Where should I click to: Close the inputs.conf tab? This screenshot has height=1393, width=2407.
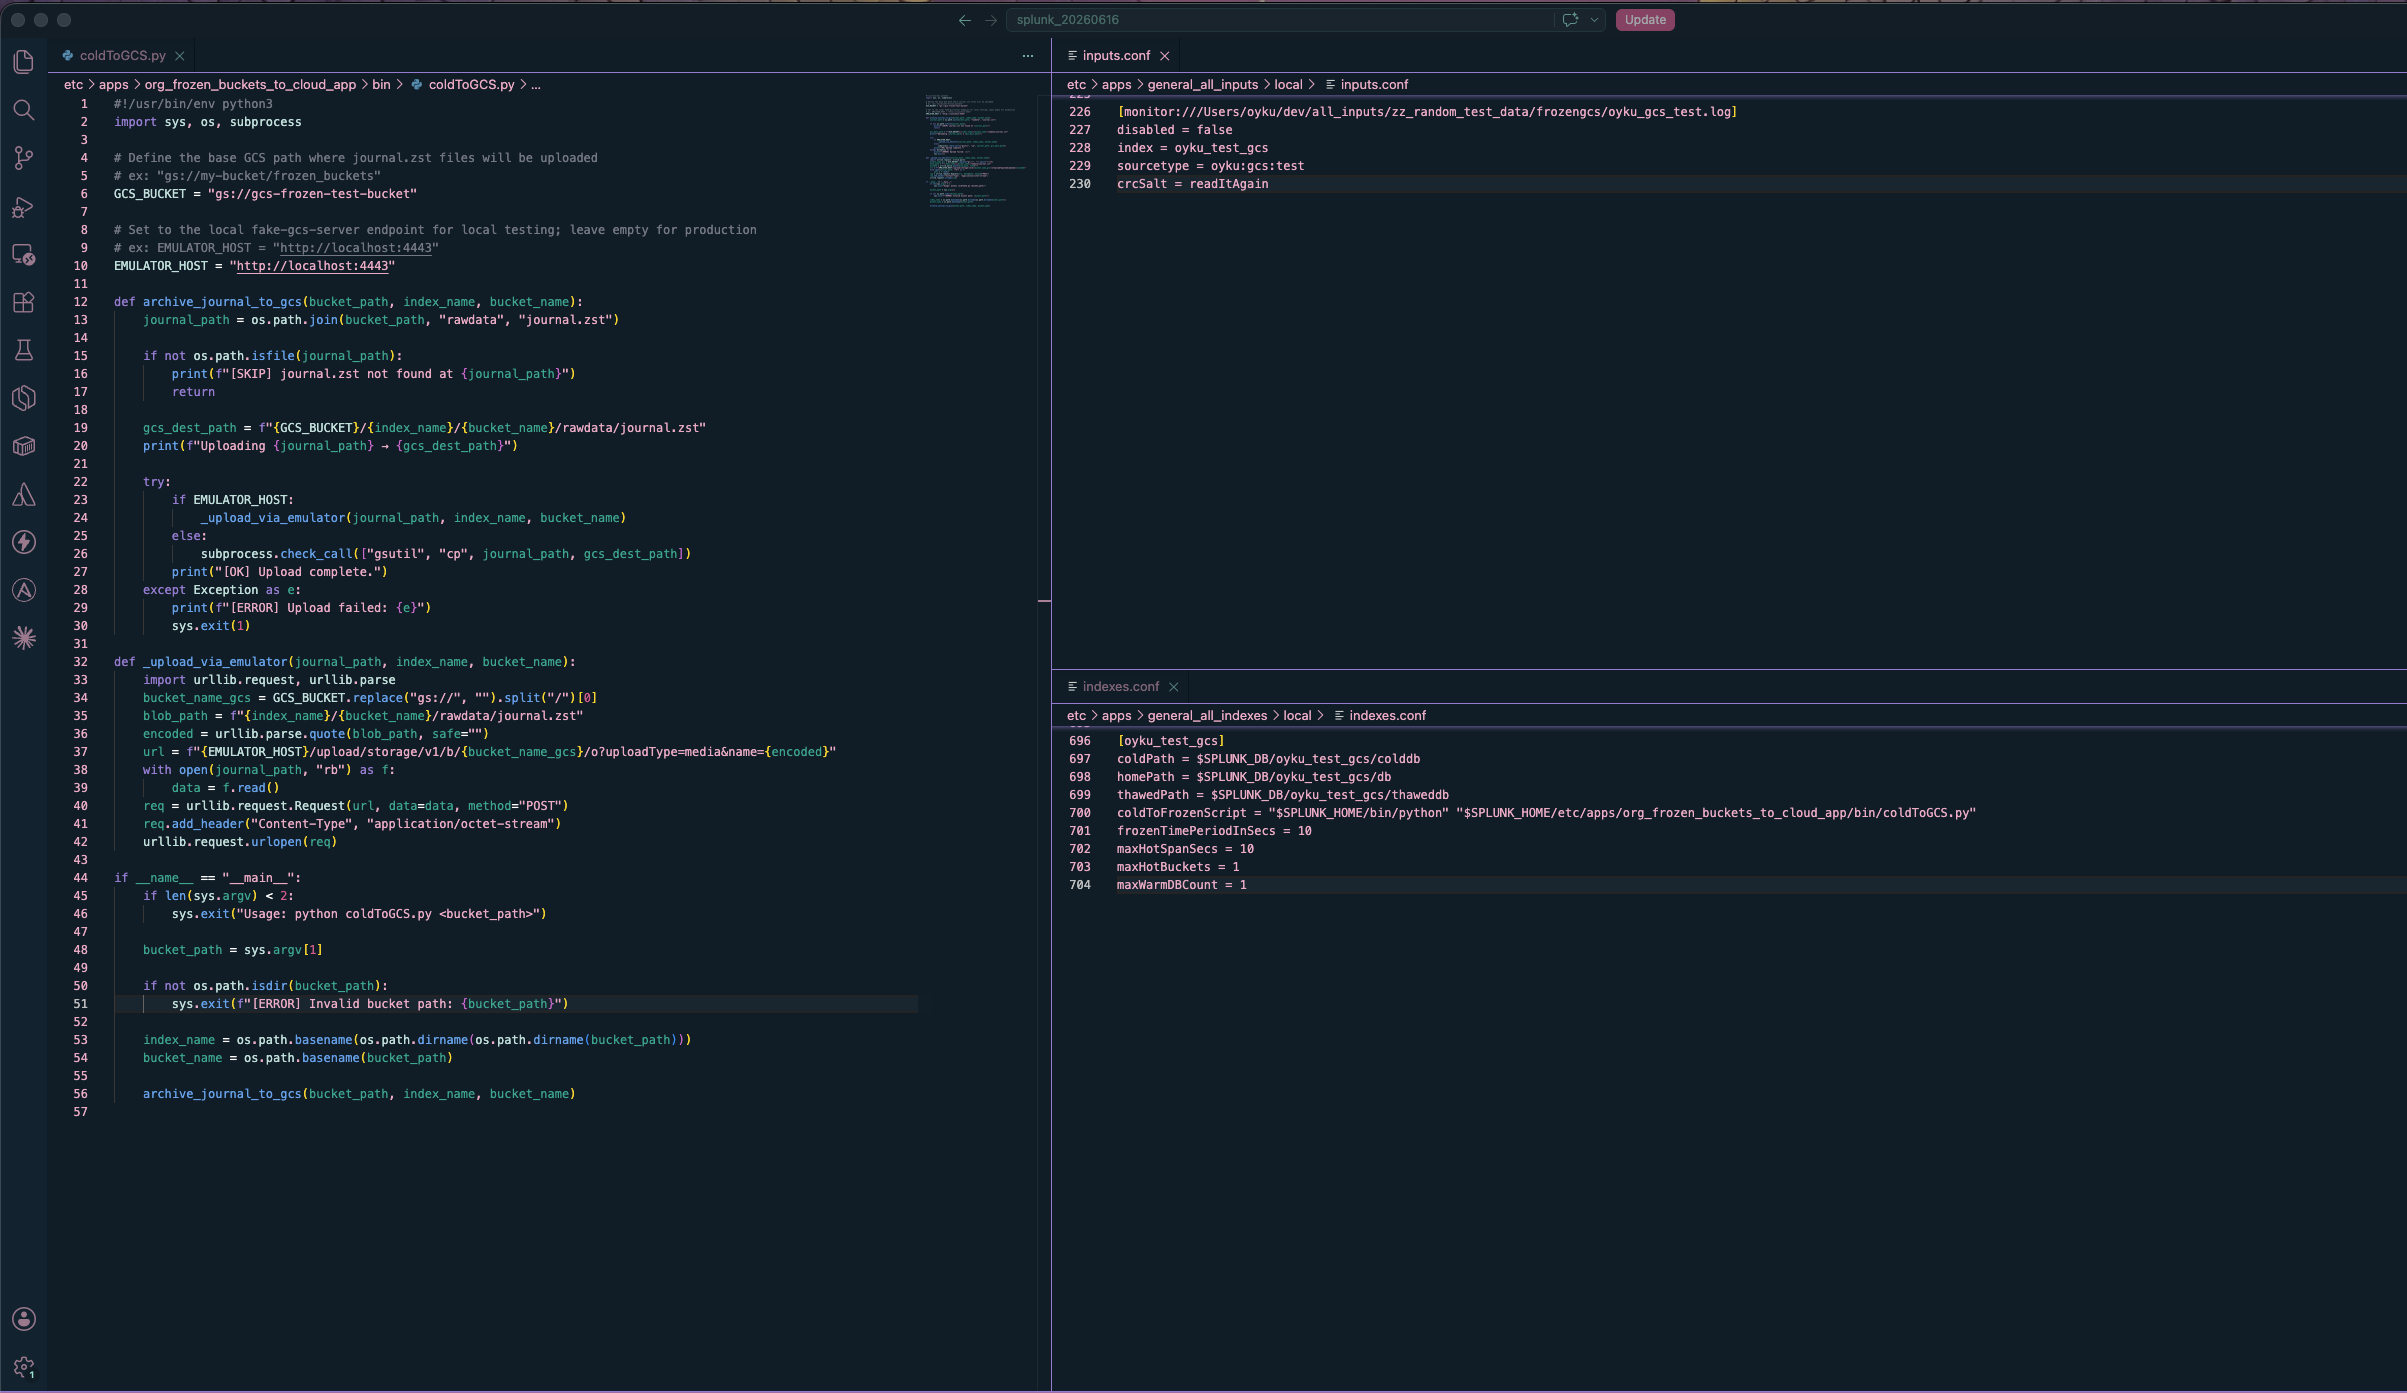pyautogui.click(x=1165, y=56)
